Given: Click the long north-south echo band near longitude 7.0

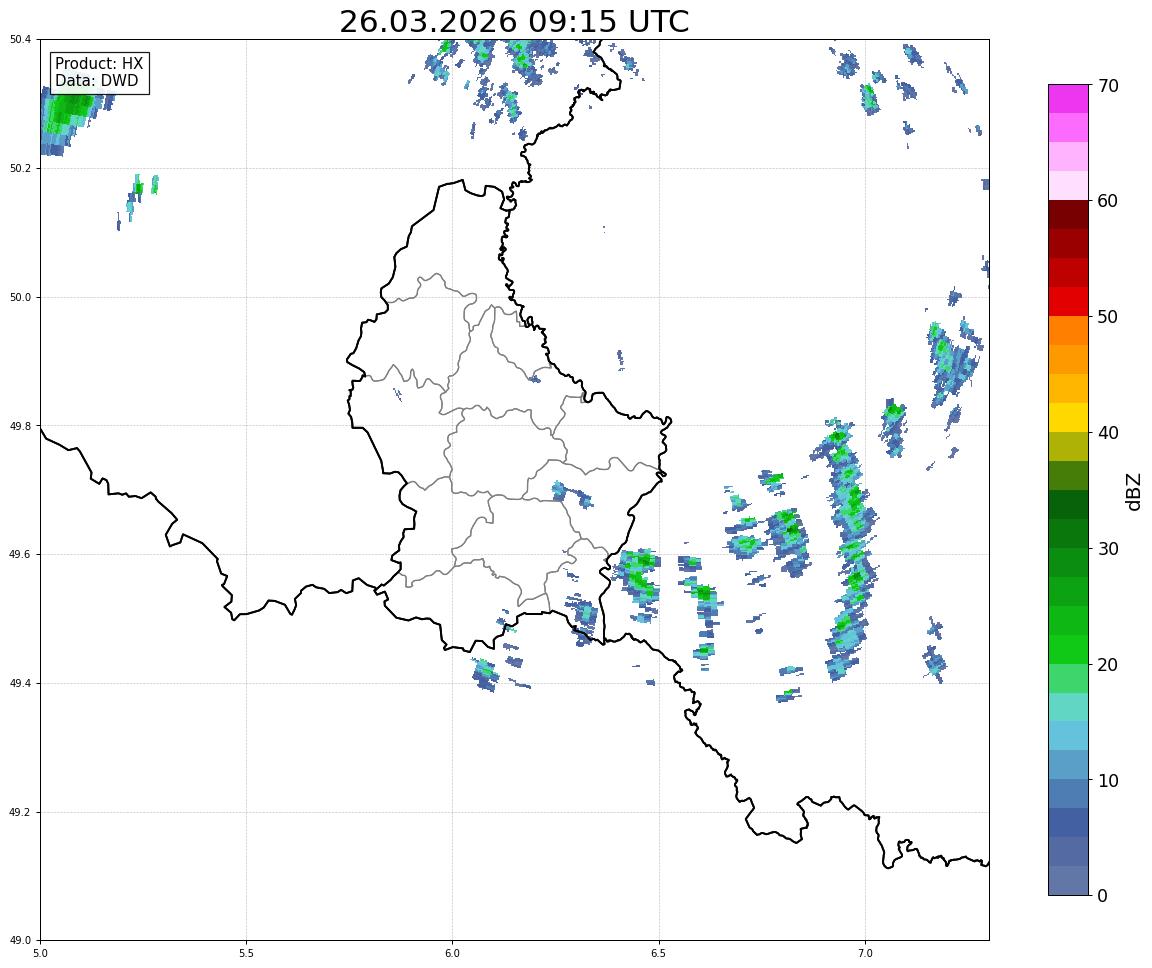Looking at the screenshot, I should point(849,547).
